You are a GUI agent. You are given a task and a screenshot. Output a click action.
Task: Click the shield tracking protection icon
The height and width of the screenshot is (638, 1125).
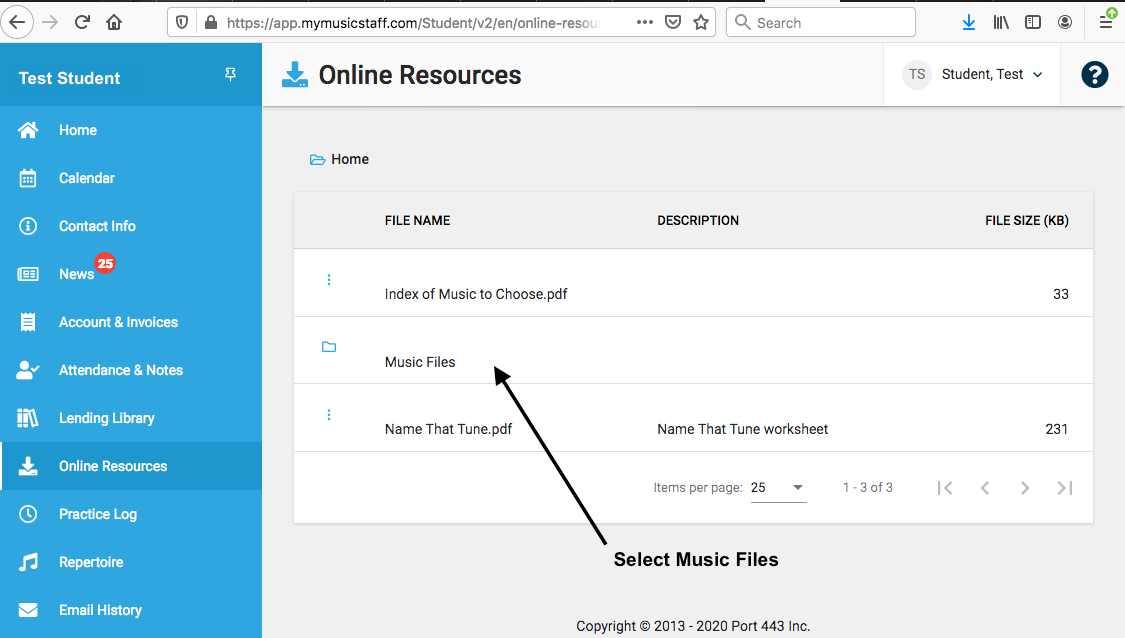point(182,22)
